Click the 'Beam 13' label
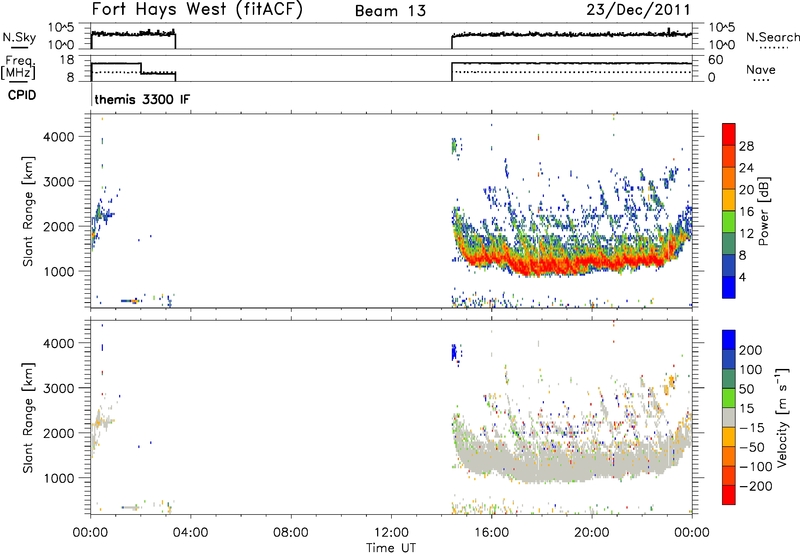Screen dimensions: 800x554 tap(390, 11)
